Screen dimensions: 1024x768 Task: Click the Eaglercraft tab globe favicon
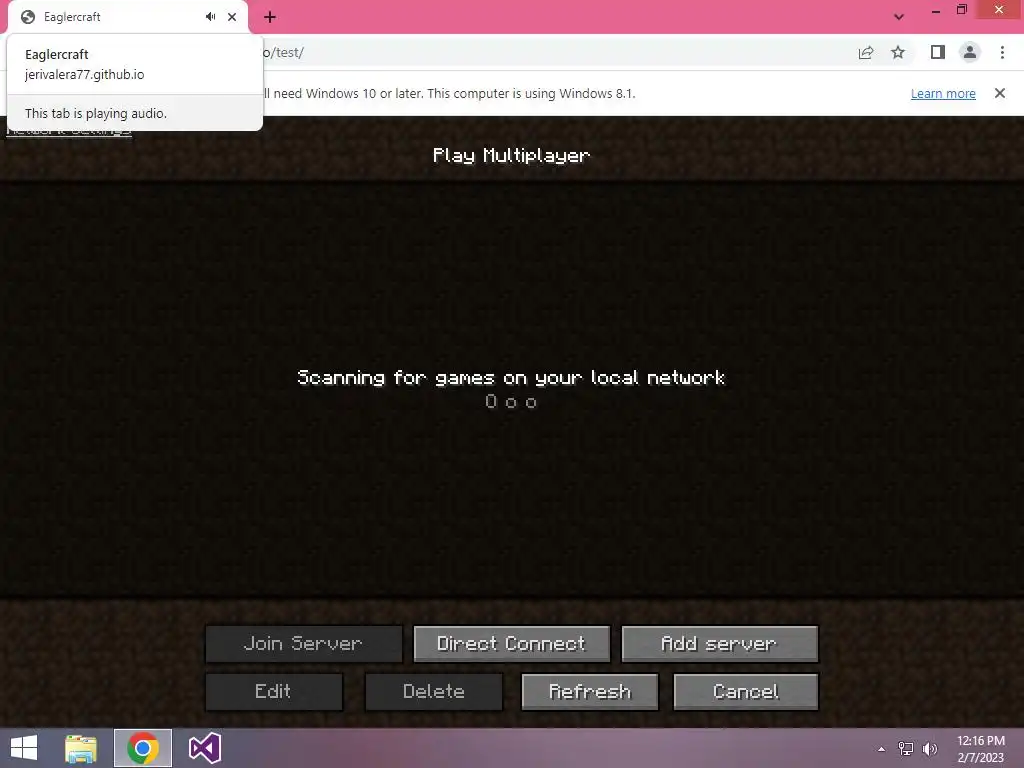pos(27,17)
